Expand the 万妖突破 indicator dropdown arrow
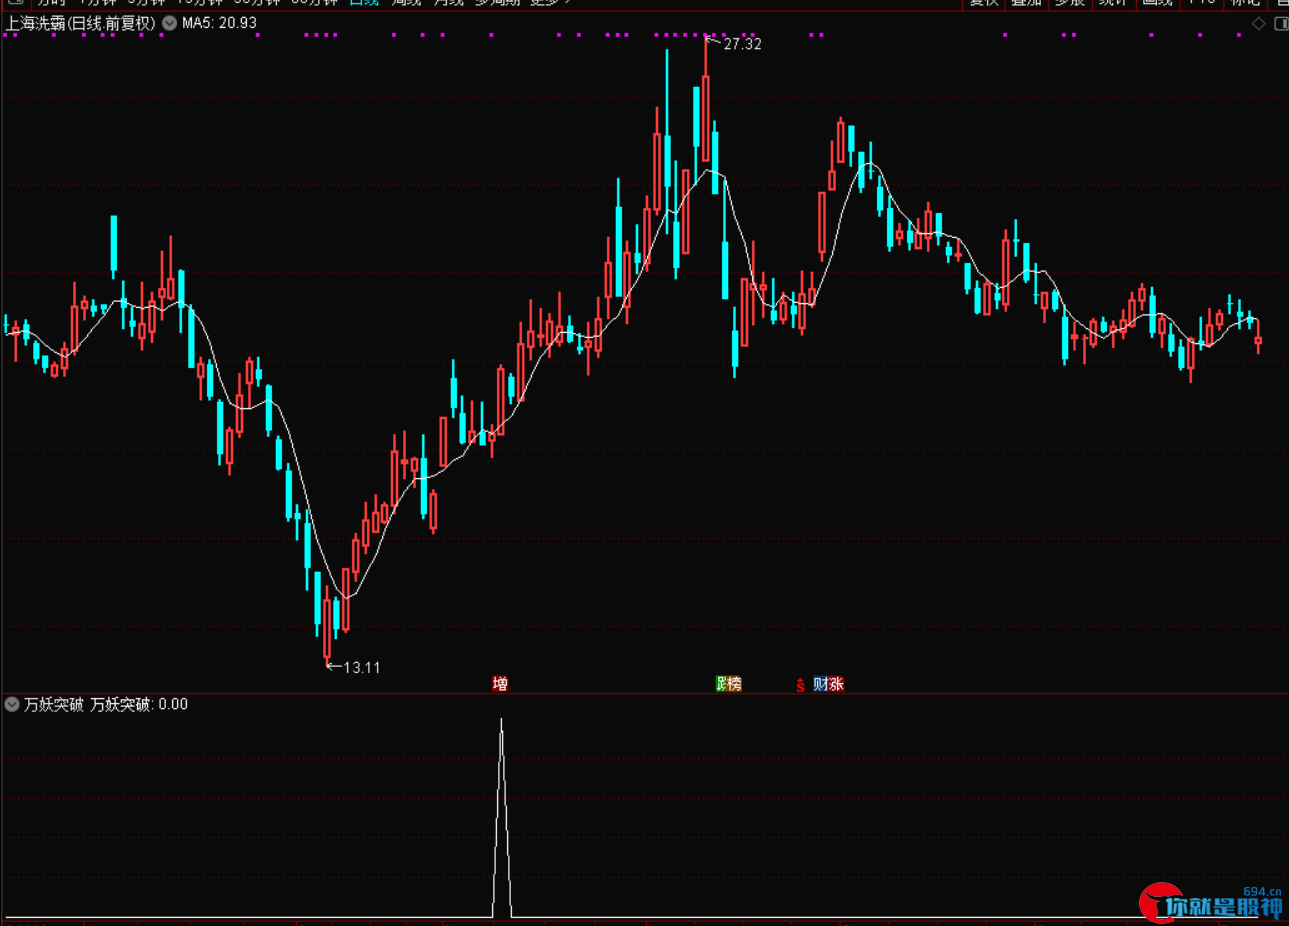 click(12, 704)
